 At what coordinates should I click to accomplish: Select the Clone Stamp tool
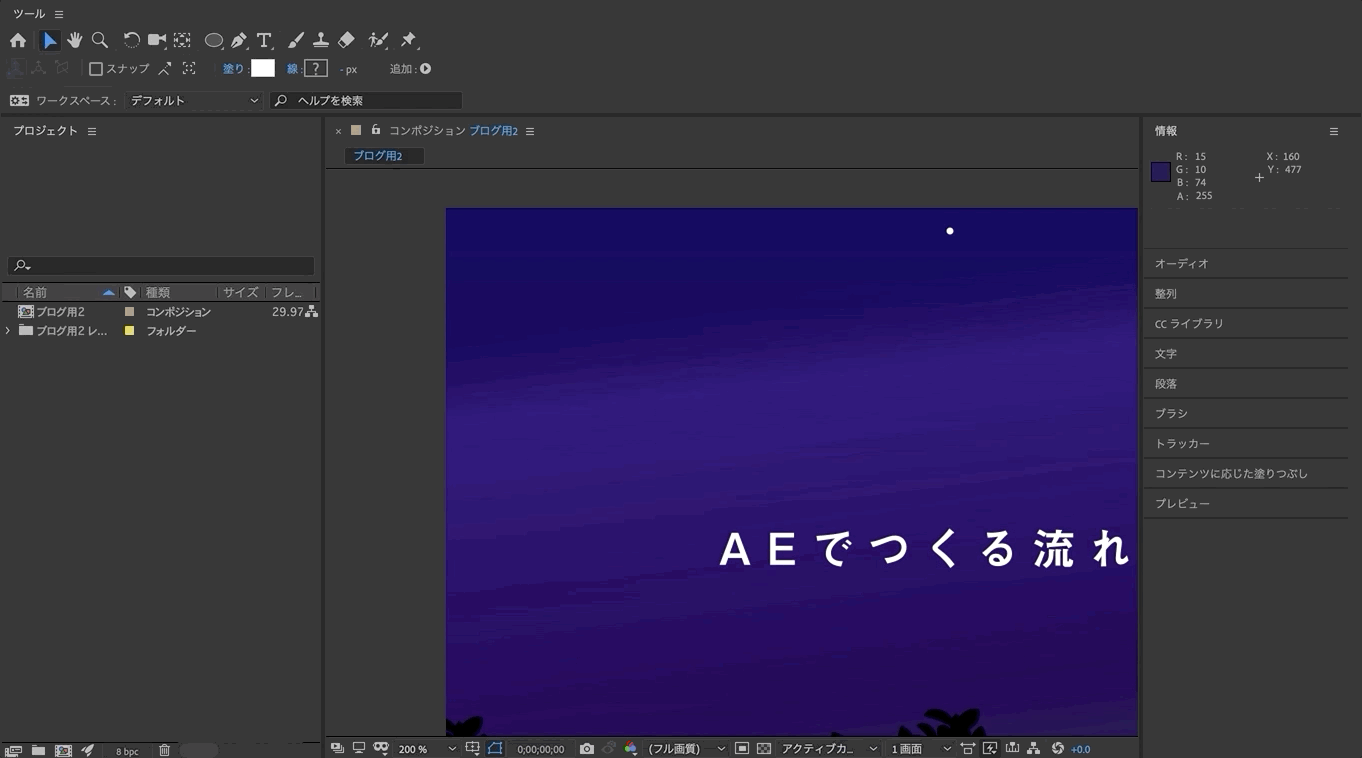pyautogui.click(x=320, y=40)
